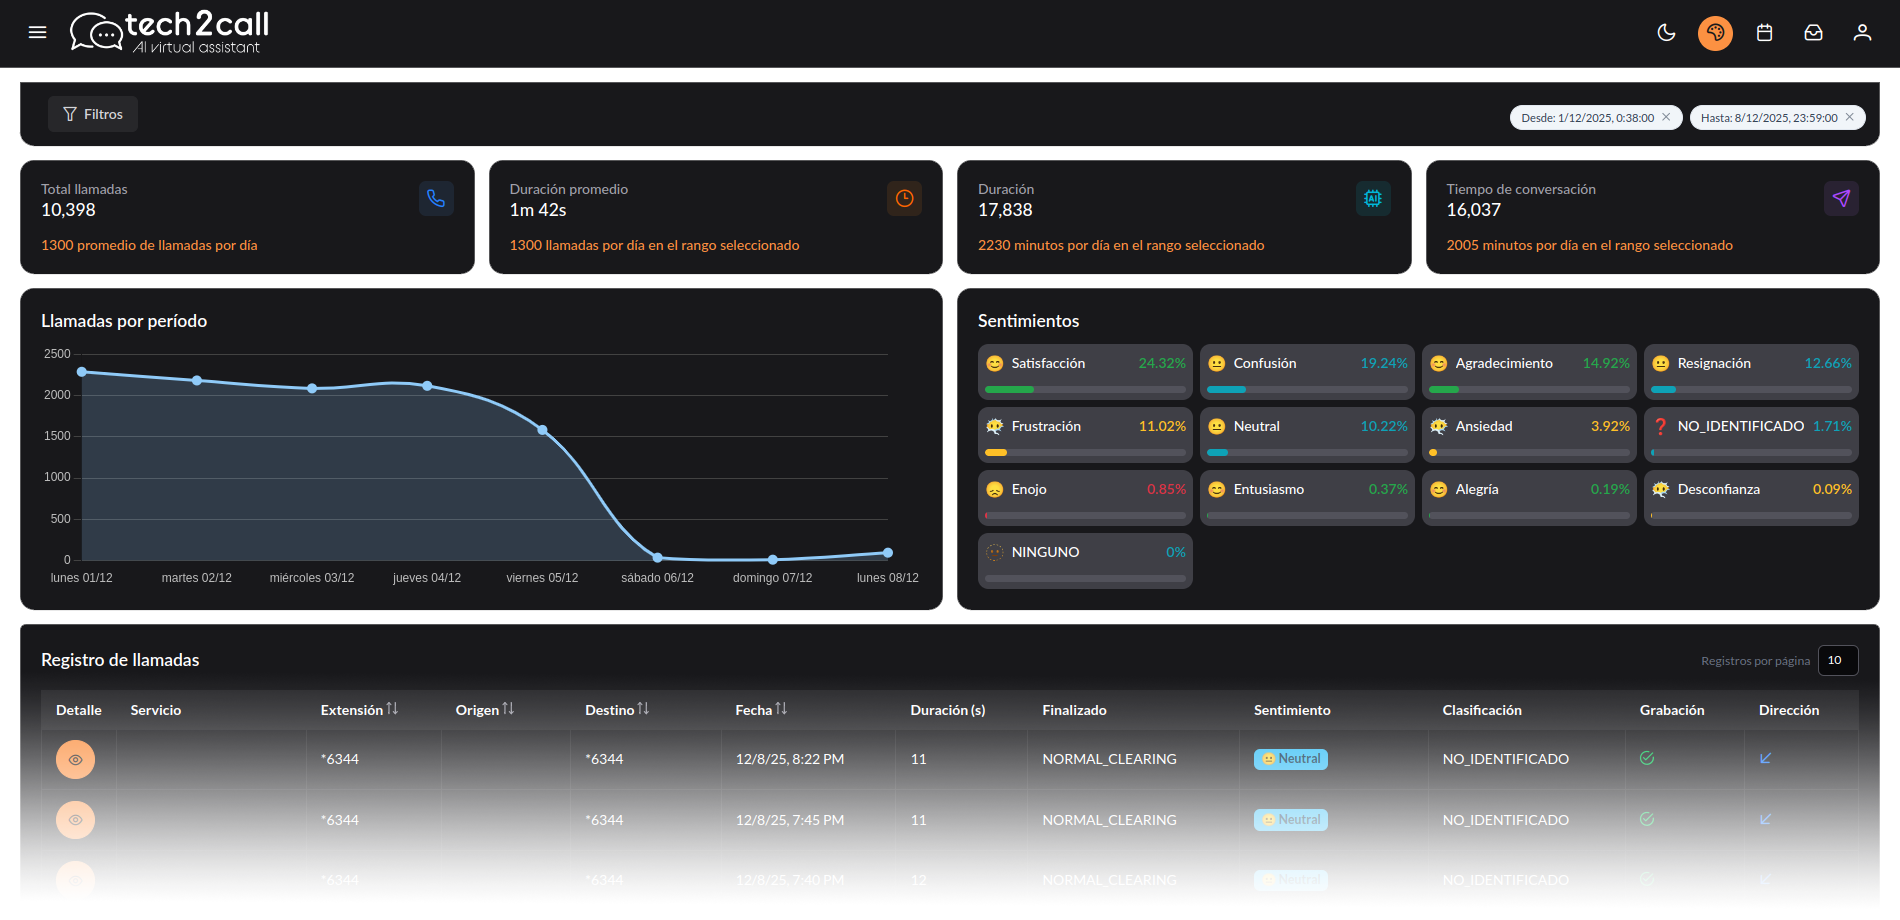This screenshot has height=920, width=1900.
Task: Select the Confusión sentiment card
Action: 1307,372
